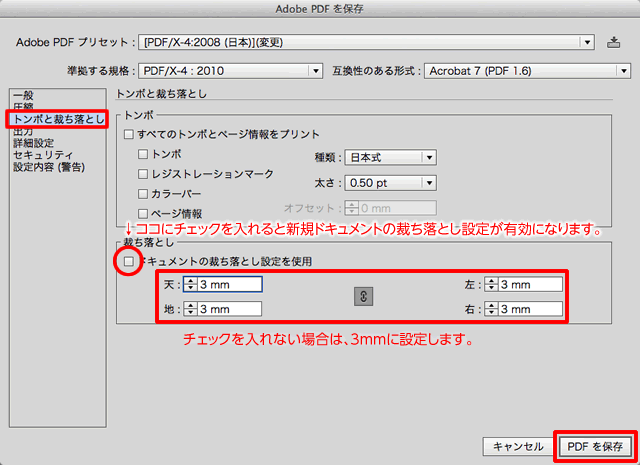Viewport: 640px width, 465px height.
Task: Toggle the link icon for bleed values
Action: click(363, 296)
